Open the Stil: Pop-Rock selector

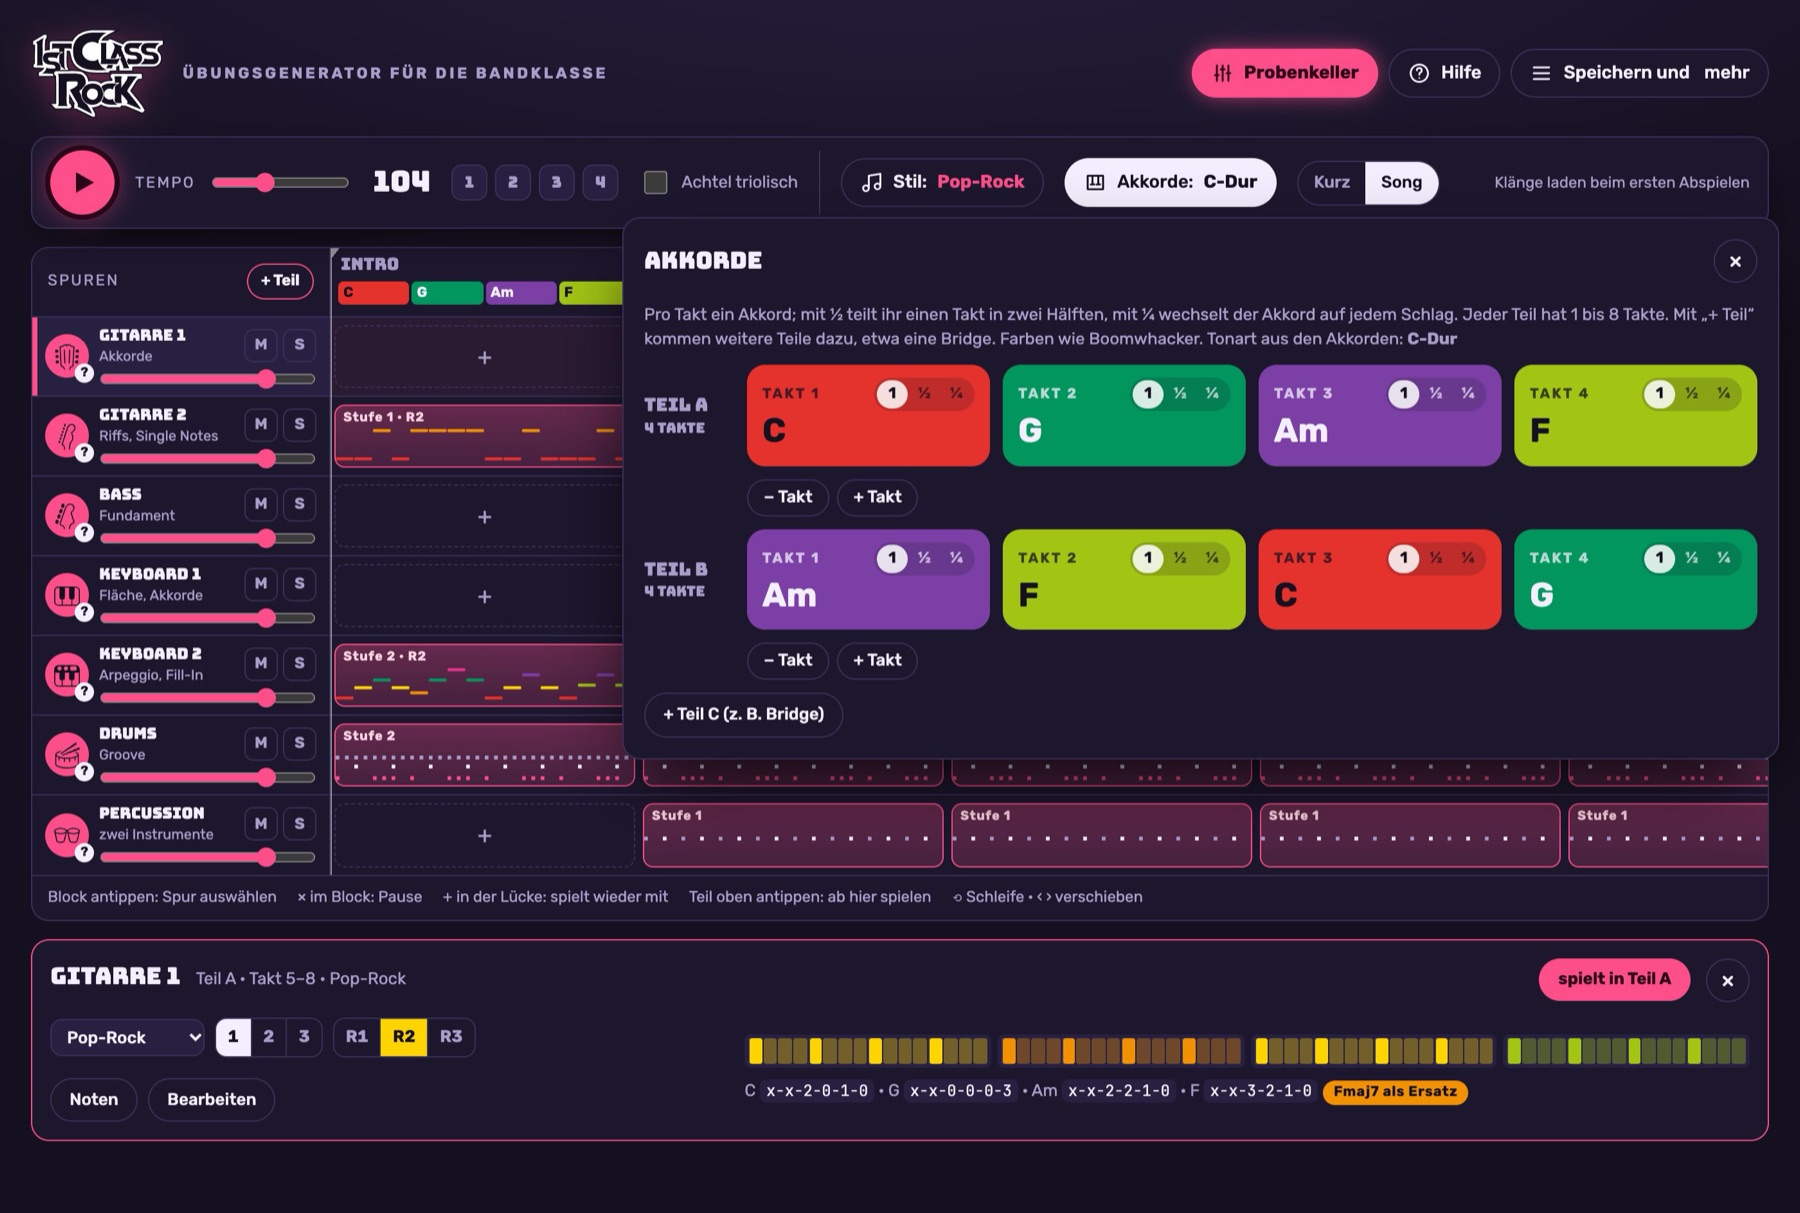(x=942, y=182)
